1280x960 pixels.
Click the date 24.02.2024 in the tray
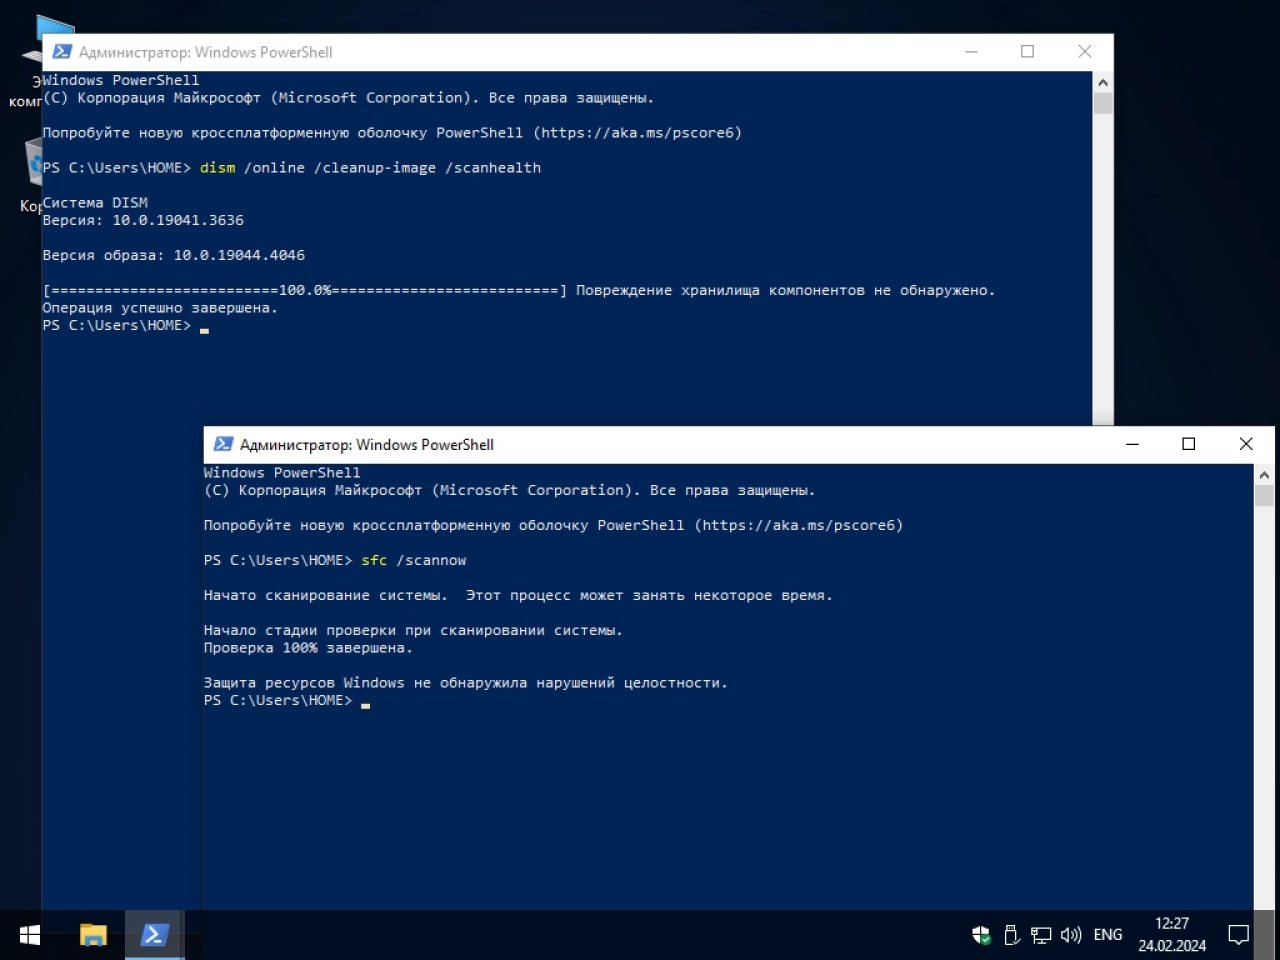click(x=1172, y=945)
